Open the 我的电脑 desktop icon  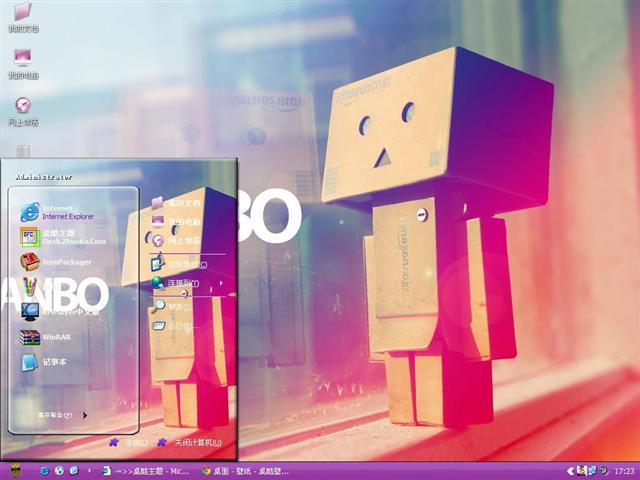tap(23, 64)
